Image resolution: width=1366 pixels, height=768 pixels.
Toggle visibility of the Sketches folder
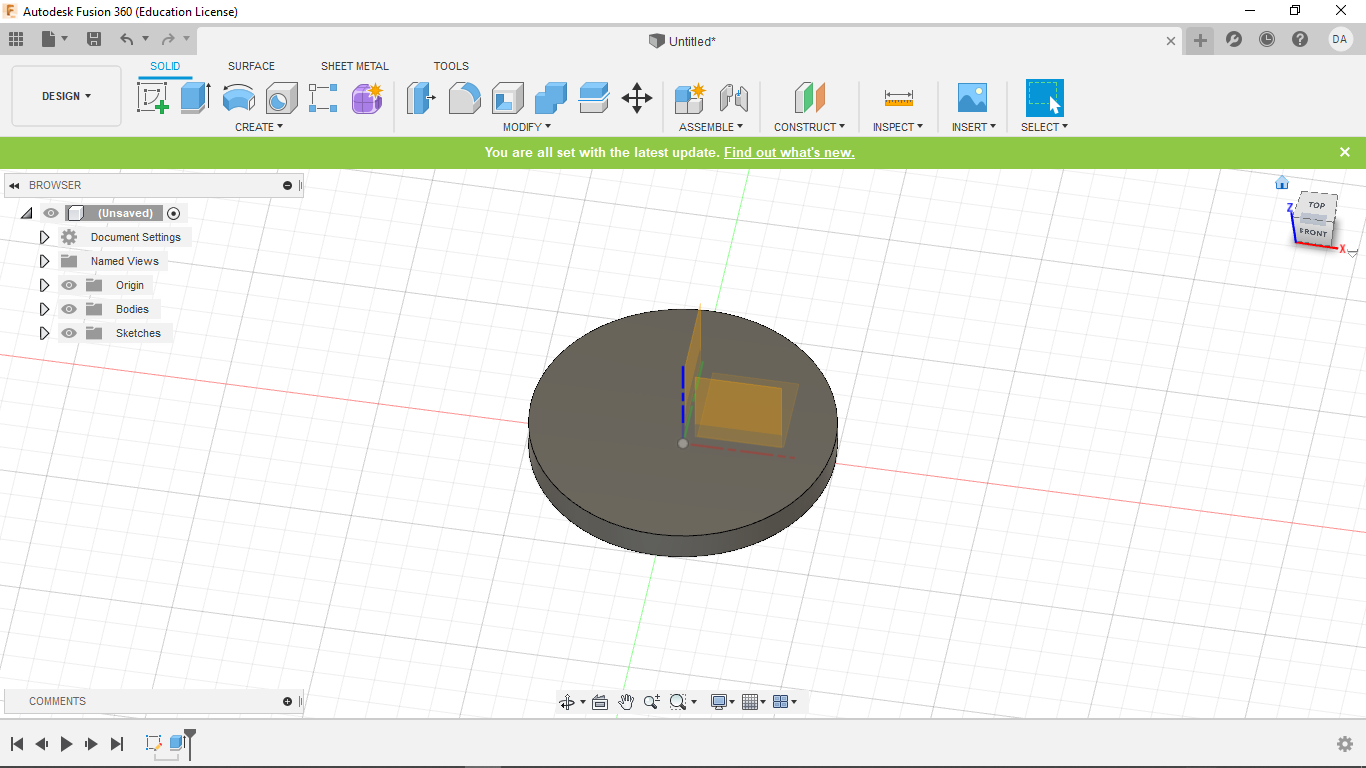(69, 333)
